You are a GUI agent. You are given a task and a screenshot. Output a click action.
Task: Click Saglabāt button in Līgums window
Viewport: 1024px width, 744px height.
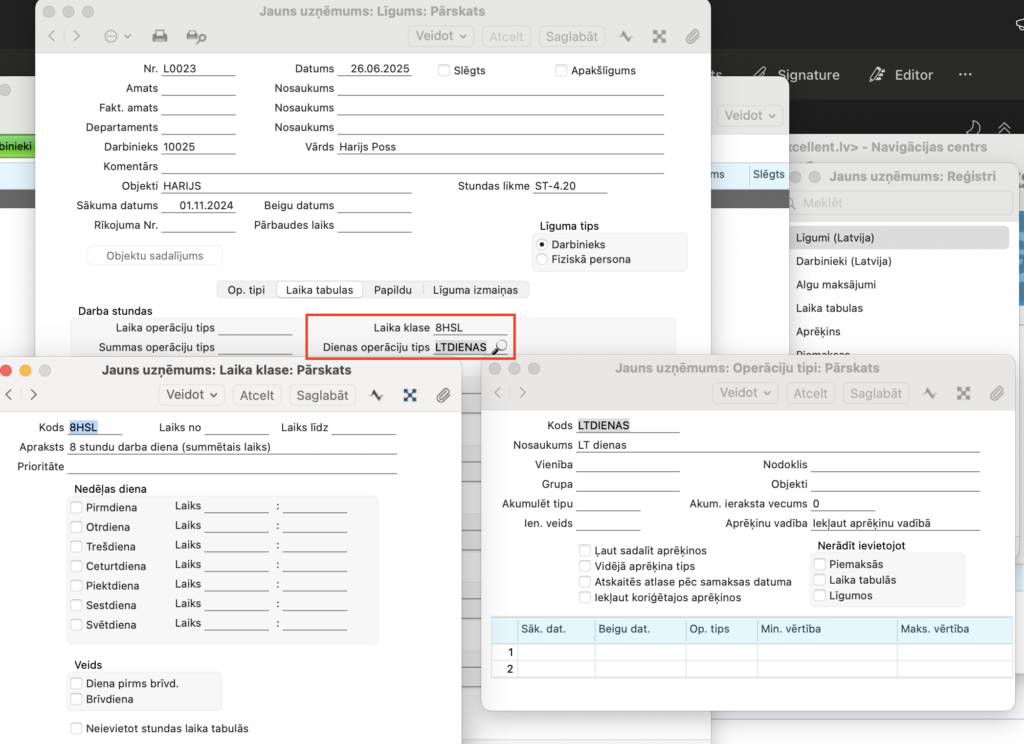(x=571, y=37)
